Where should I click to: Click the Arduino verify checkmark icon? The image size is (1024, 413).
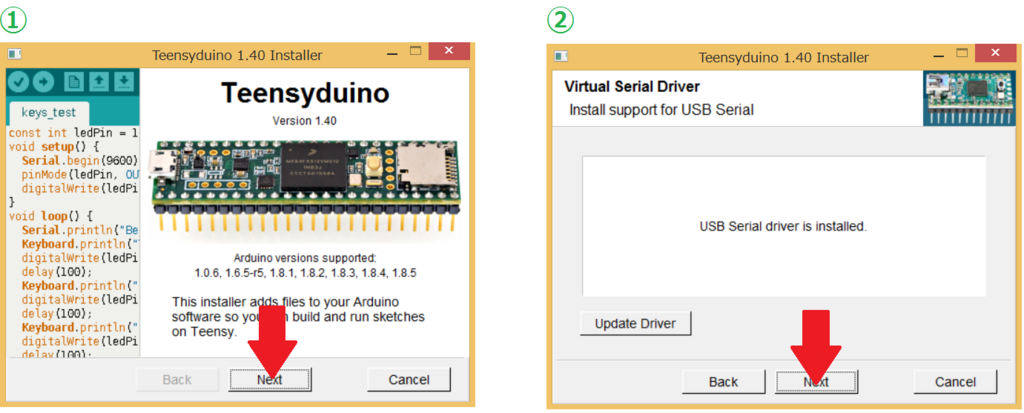[x=19, y=82]
